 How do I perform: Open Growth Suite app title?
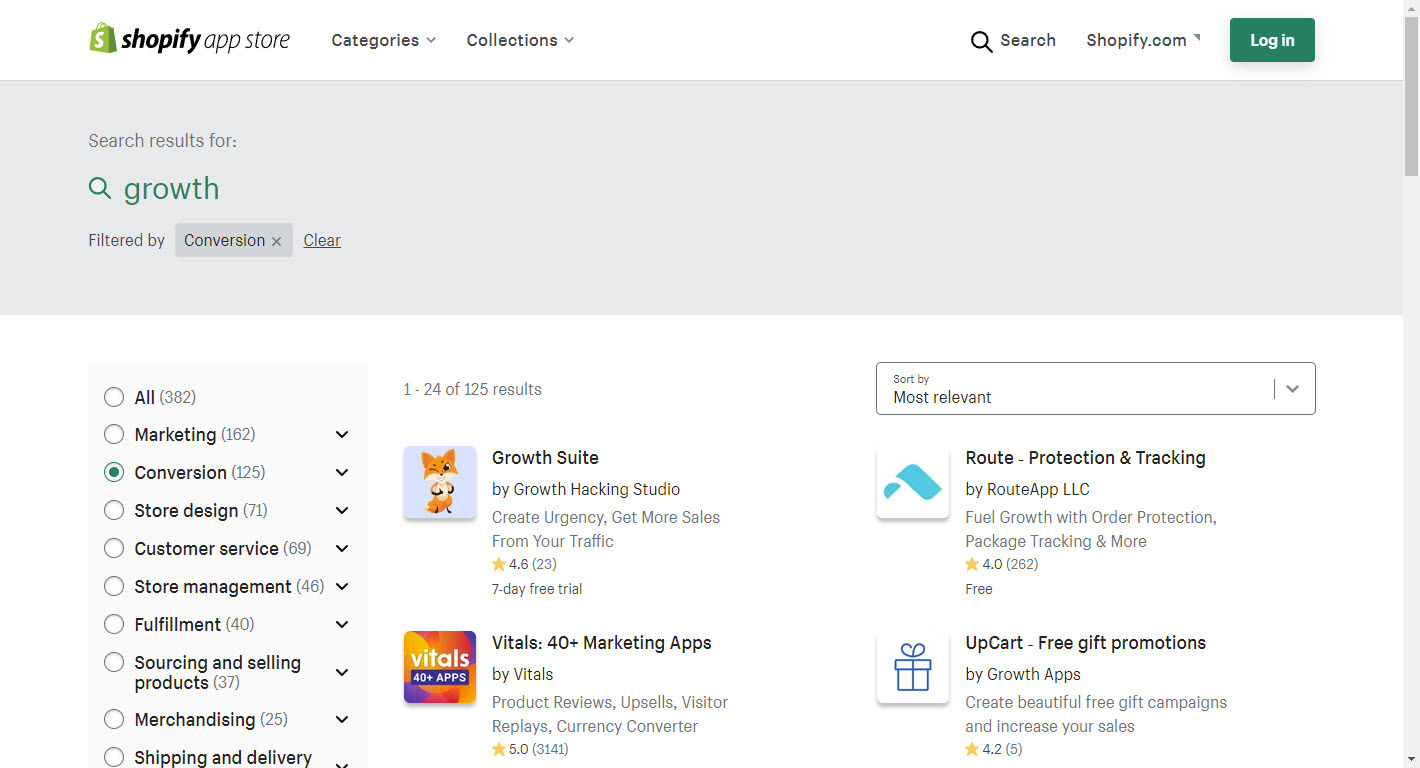[x=545, y=457]
